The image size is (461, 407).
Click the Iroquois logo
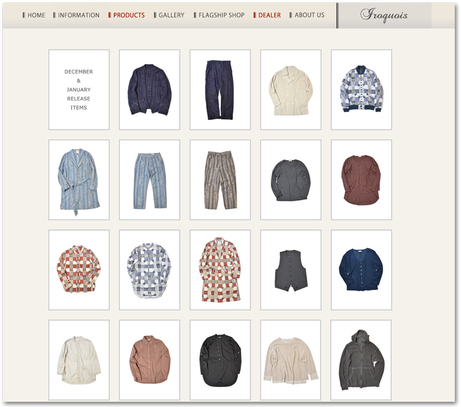coord(384,15)
